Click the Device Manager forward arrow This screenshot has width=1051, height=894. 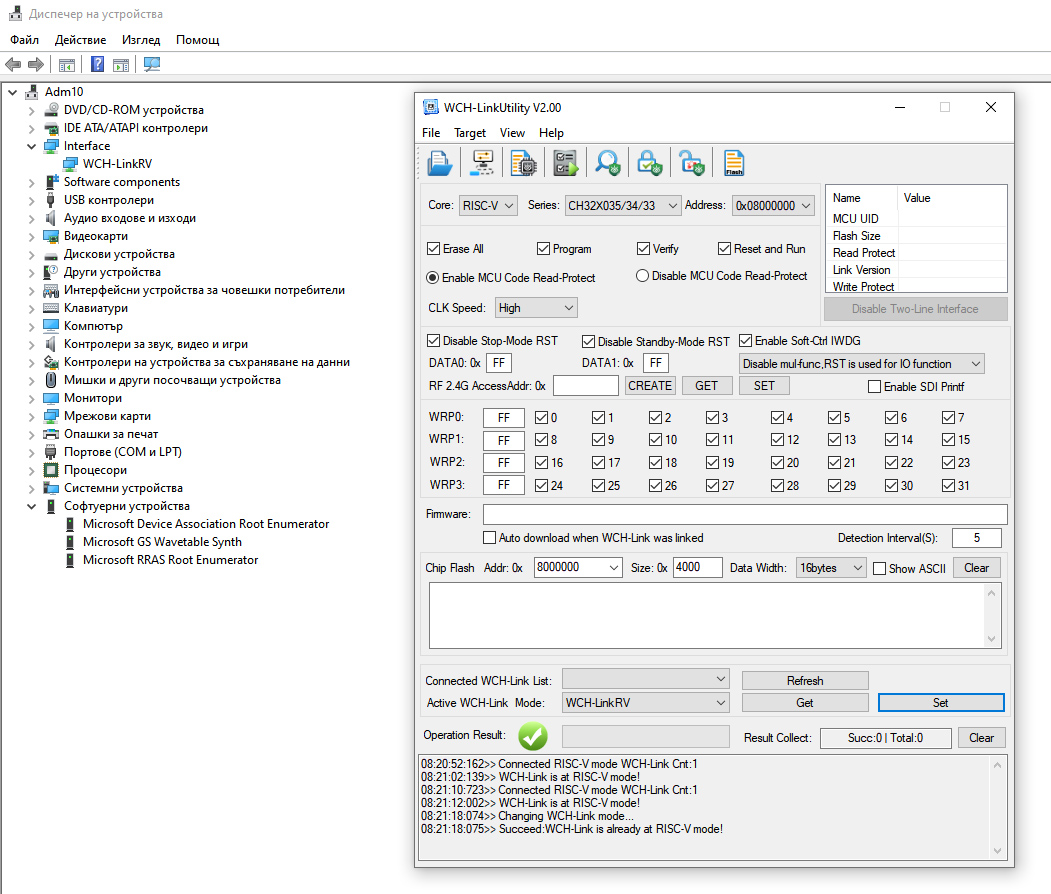(36, 64)
